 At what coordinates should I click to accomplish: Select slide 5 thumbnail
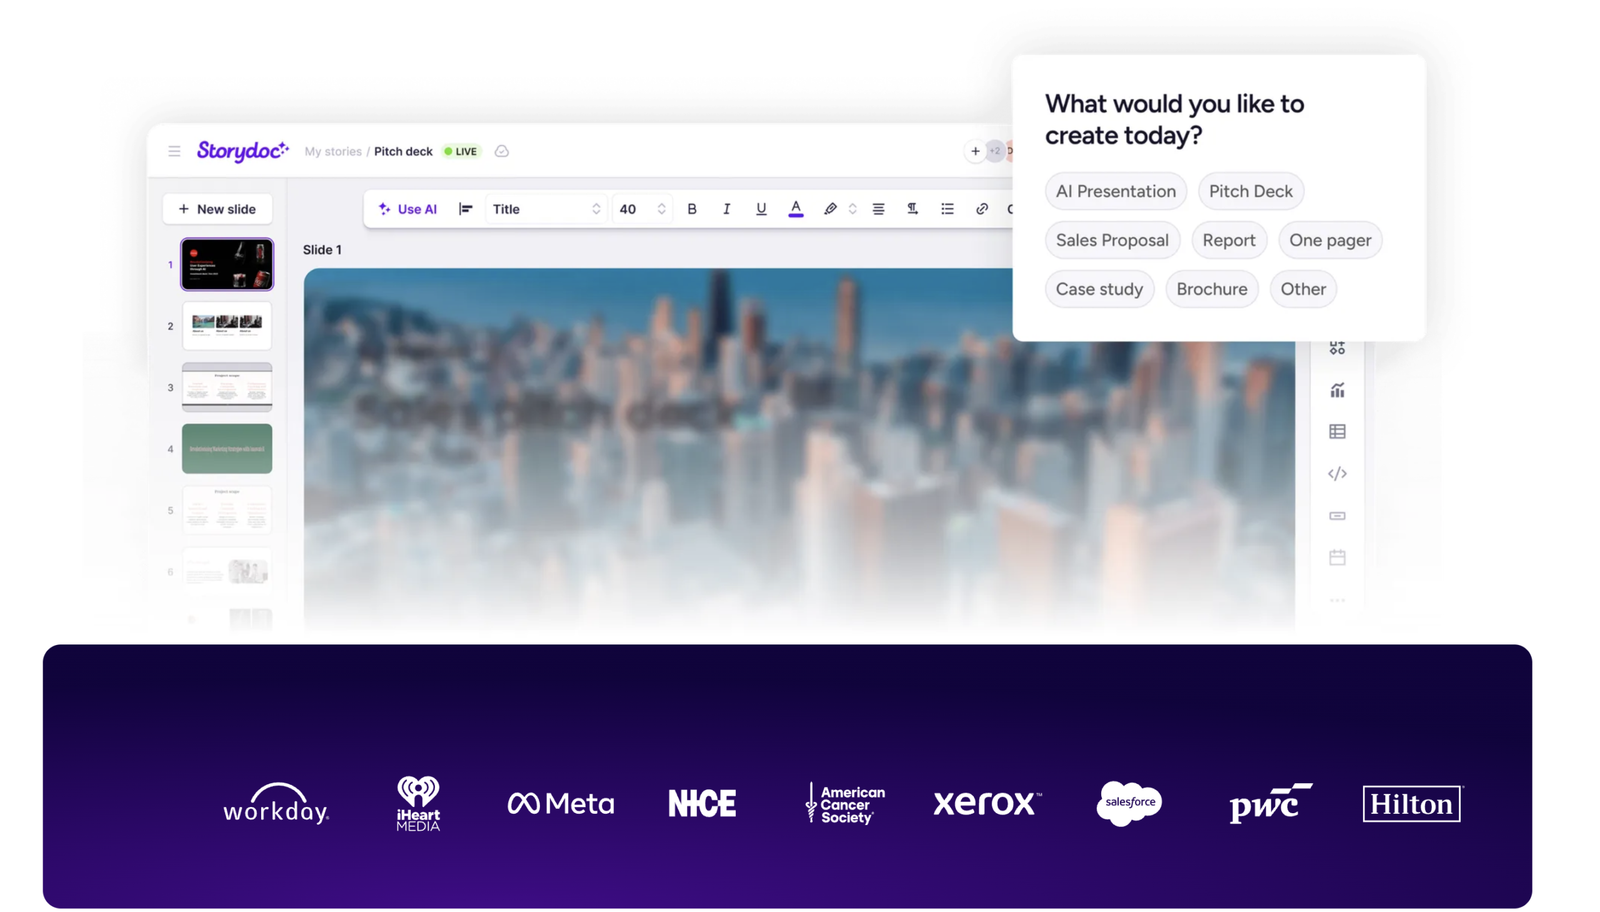227,510
